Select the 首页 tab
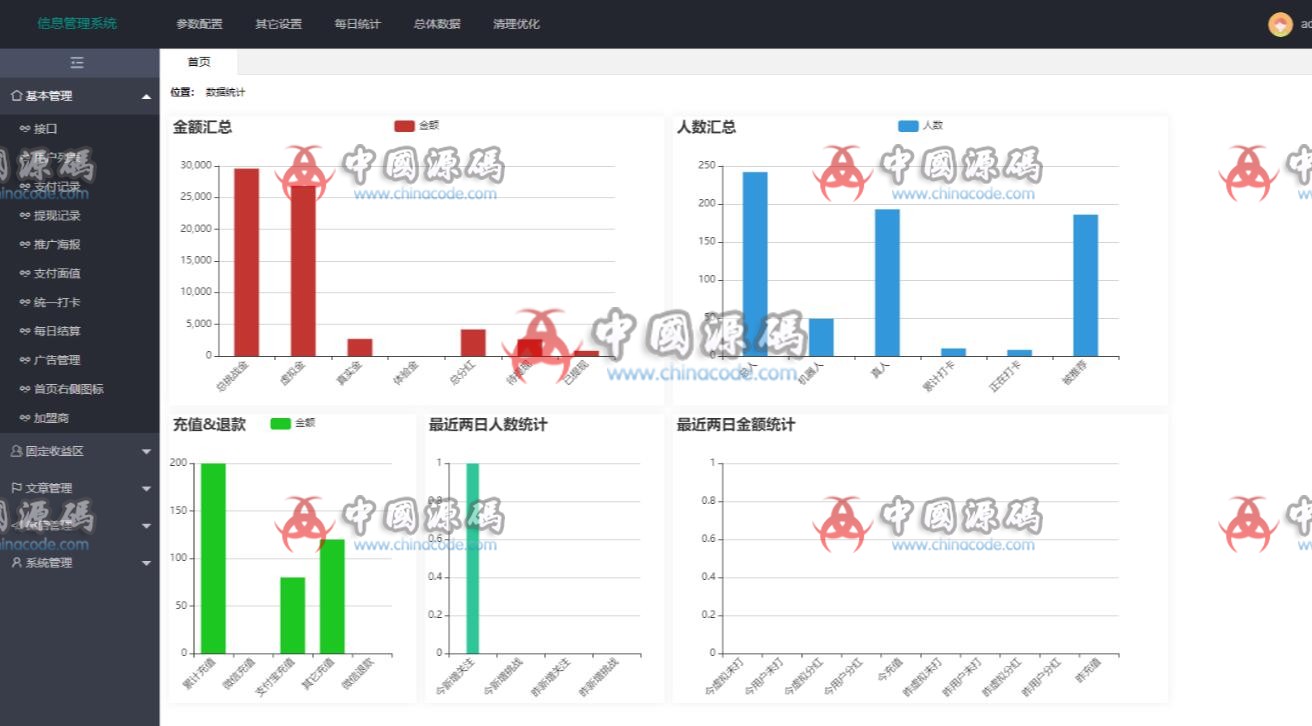This screenshot has height=726, width=1312. point(199,62)
